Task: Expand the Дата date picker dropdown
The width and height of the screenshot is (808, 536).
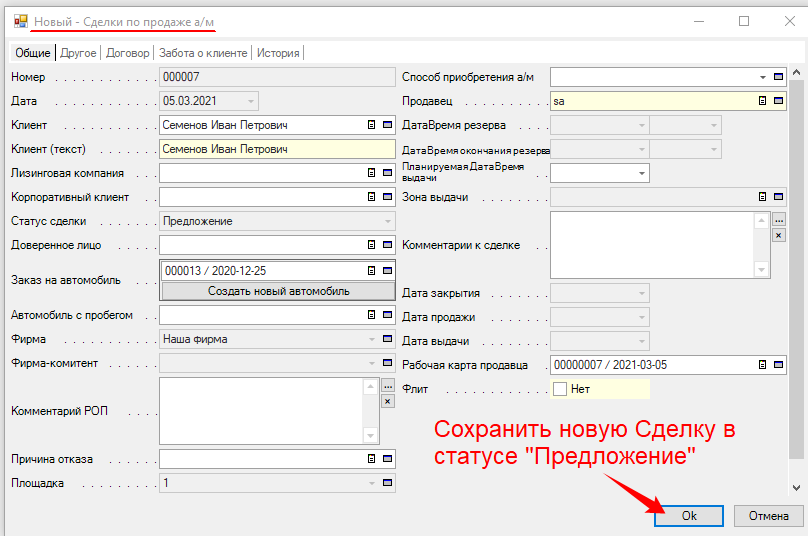Action: pos(250,100)
